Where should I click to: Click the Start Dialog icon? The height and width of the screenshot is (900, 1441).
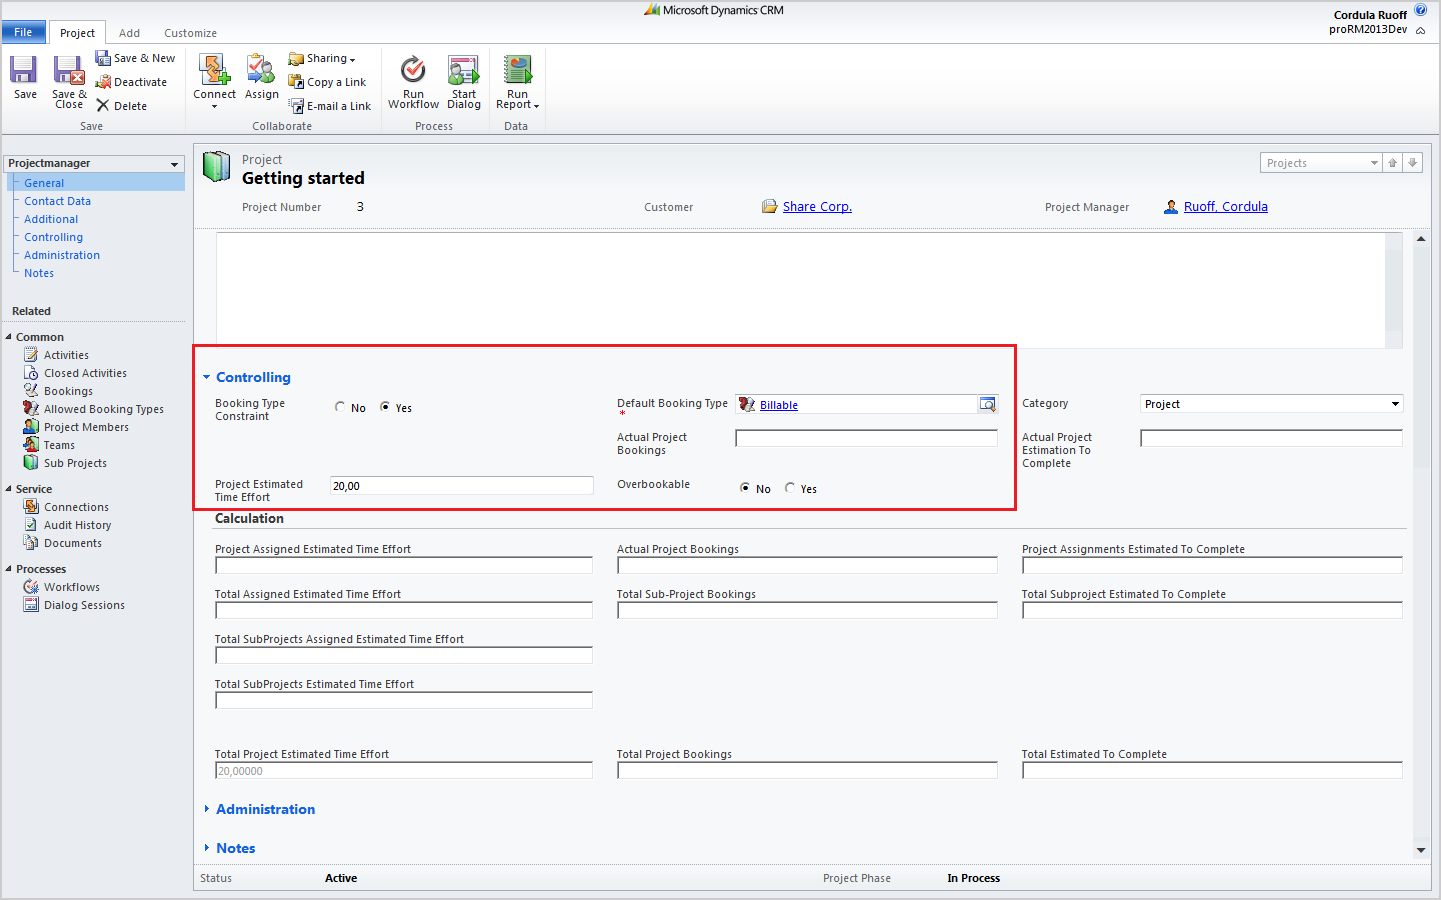pos(463,69)
